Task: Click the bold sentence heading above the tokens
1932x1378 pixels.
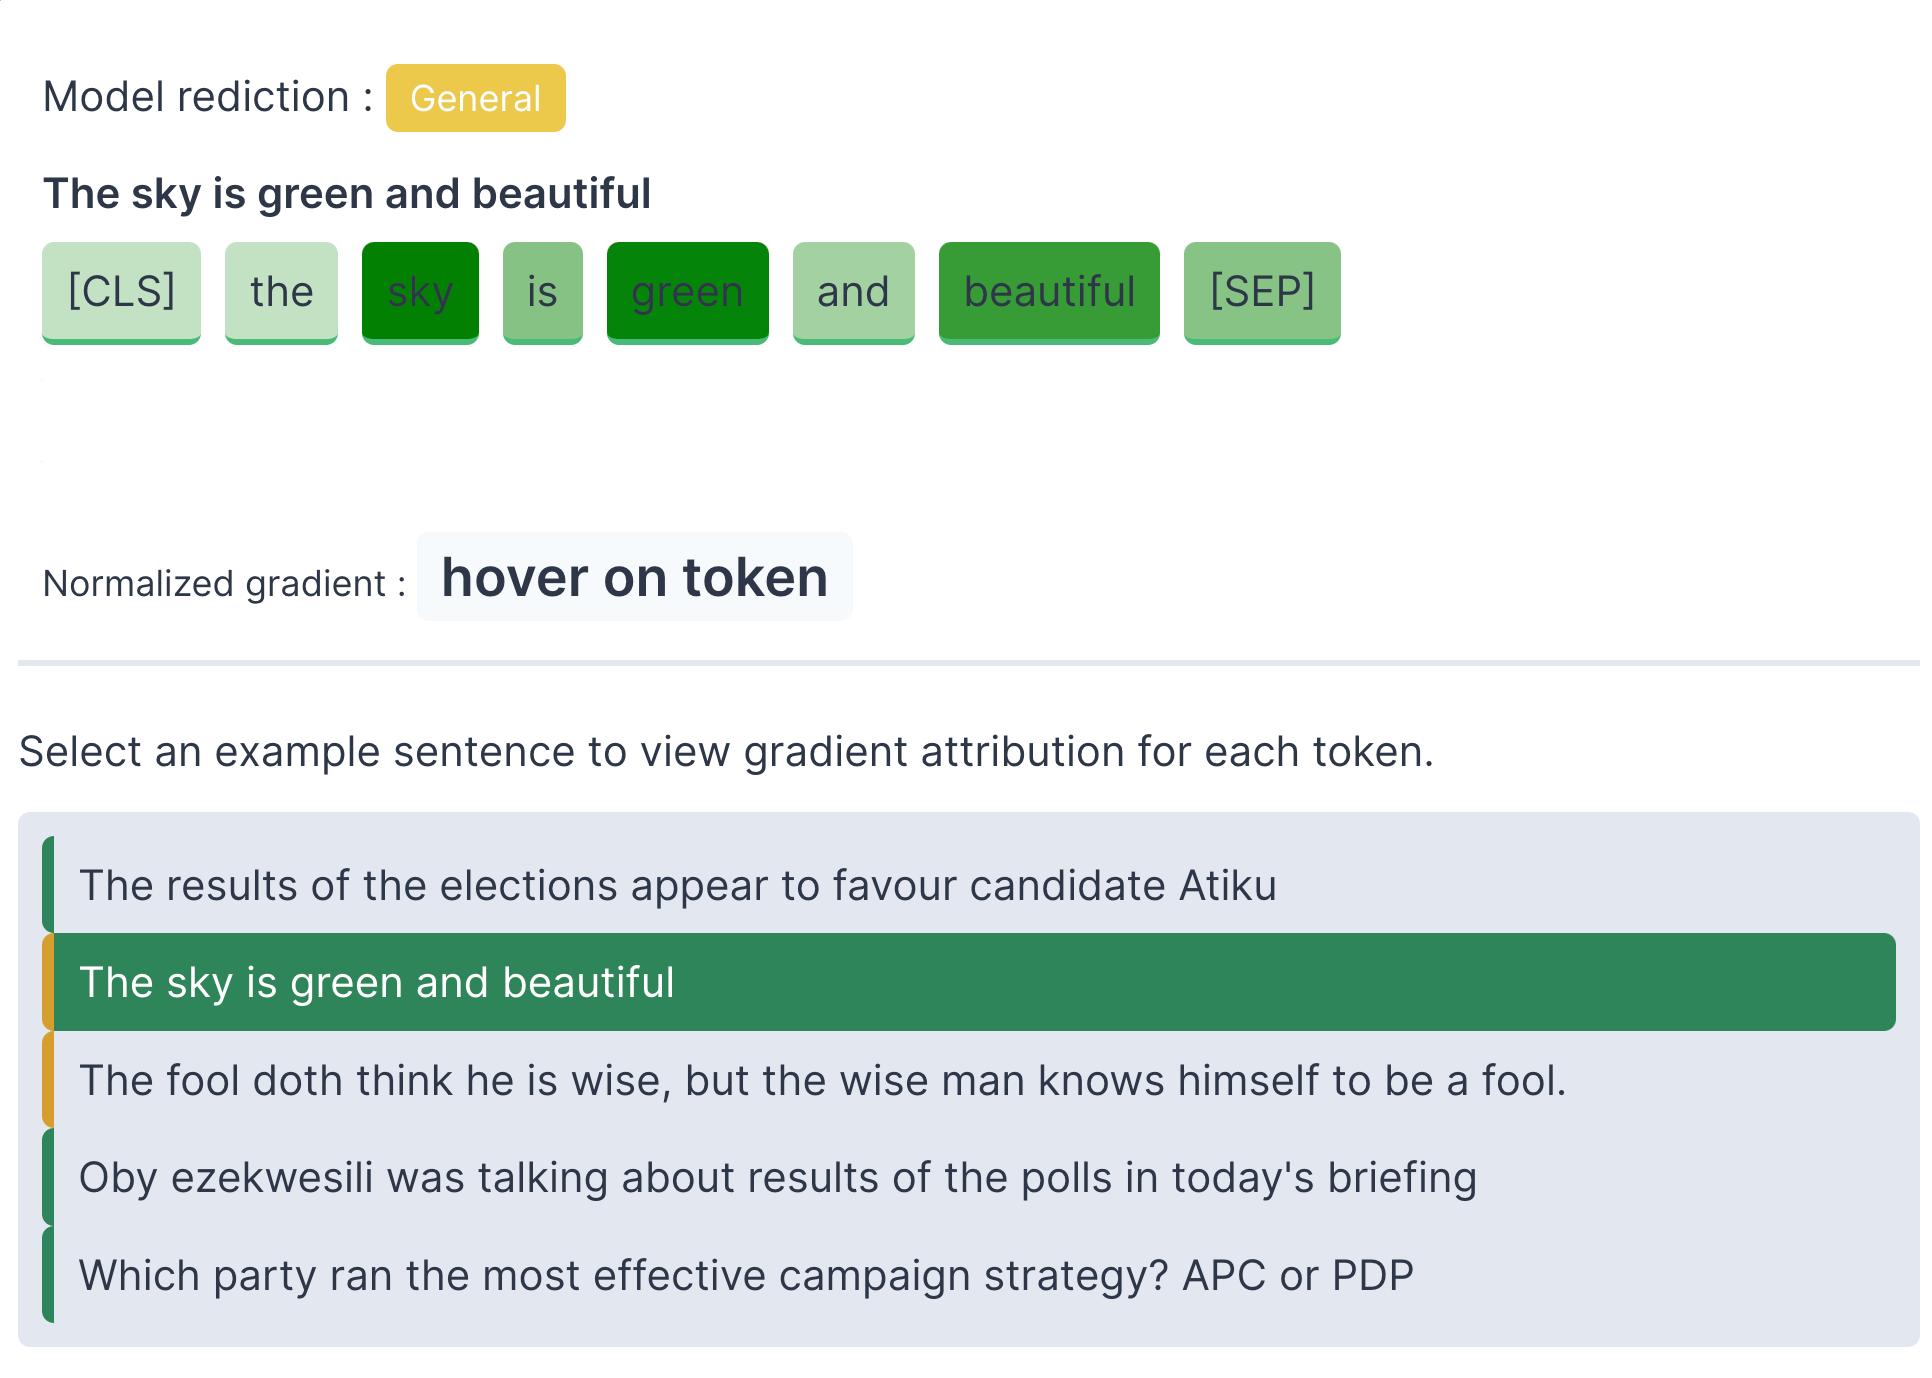Action: point(347,193)
